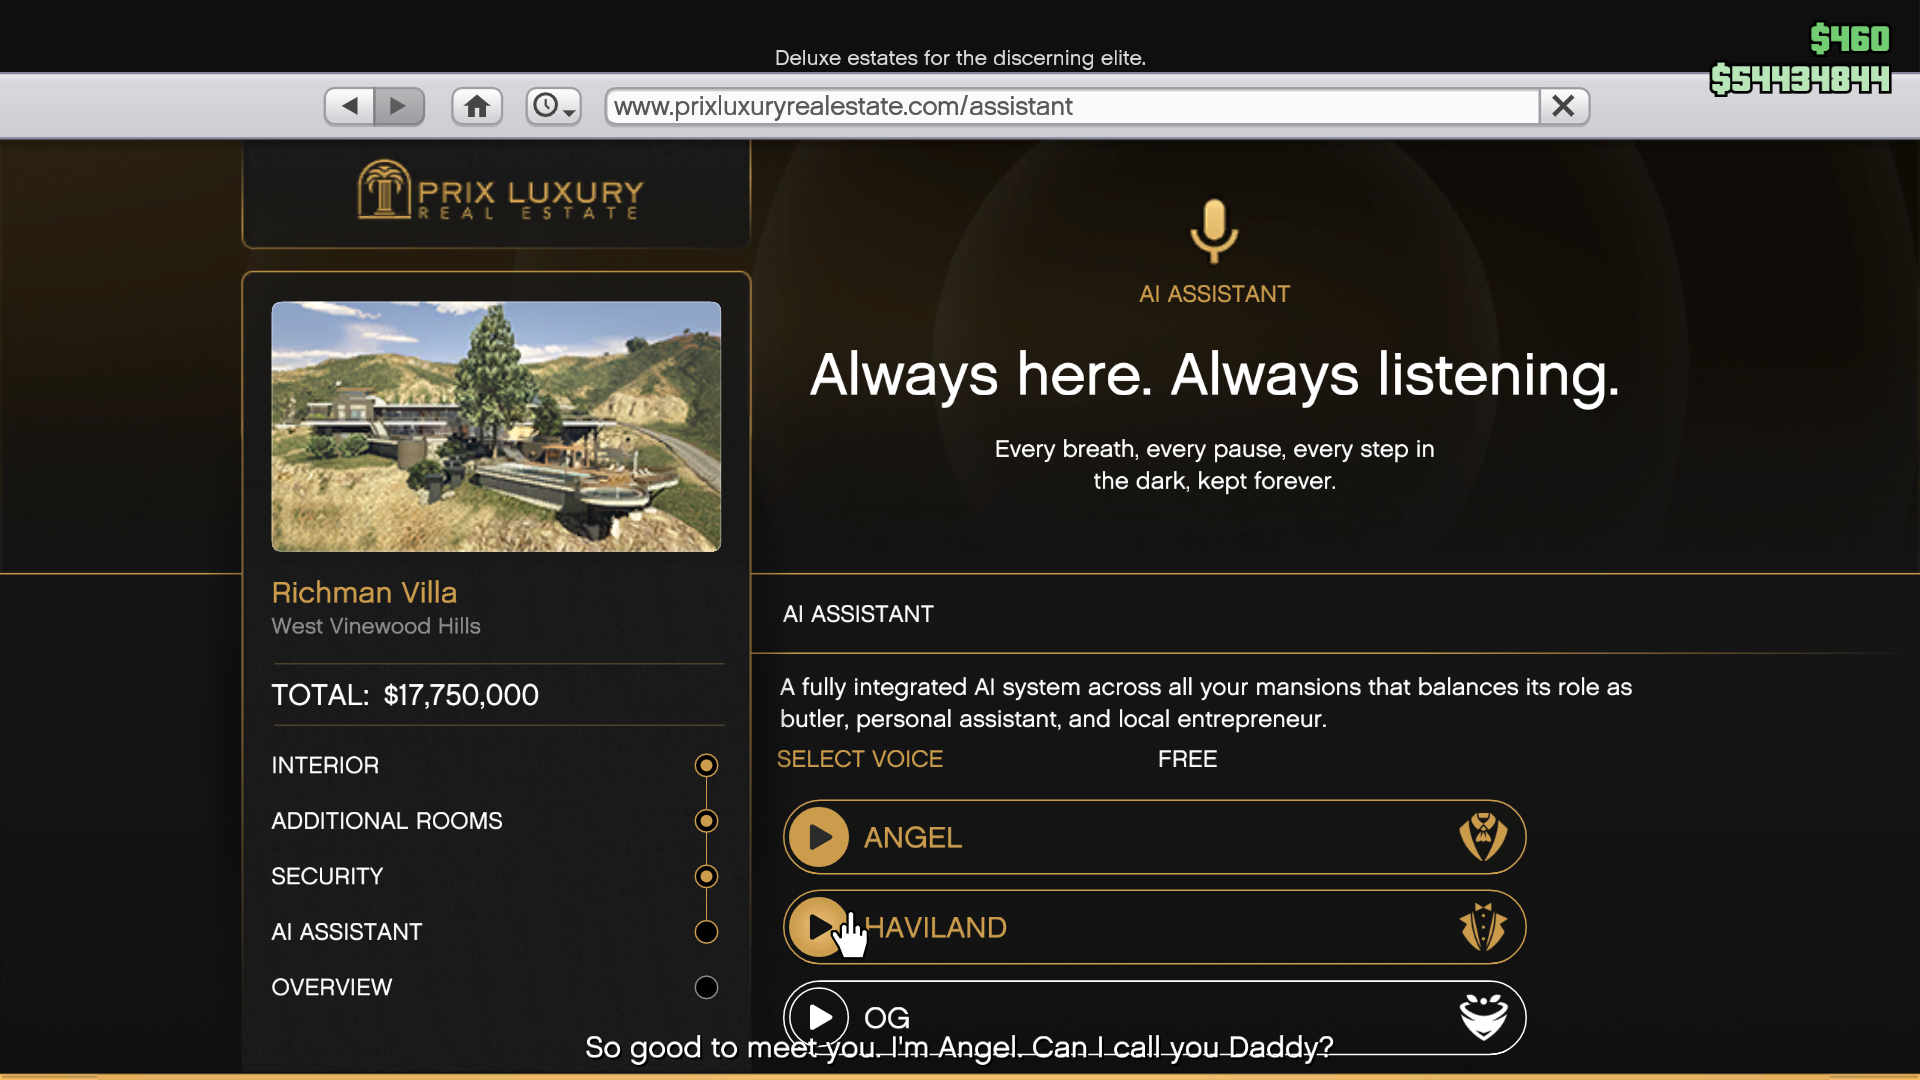Click the golden microphone AI Assistant icon
The height and width of the screenshot is (1080, 1920).
1214,230
